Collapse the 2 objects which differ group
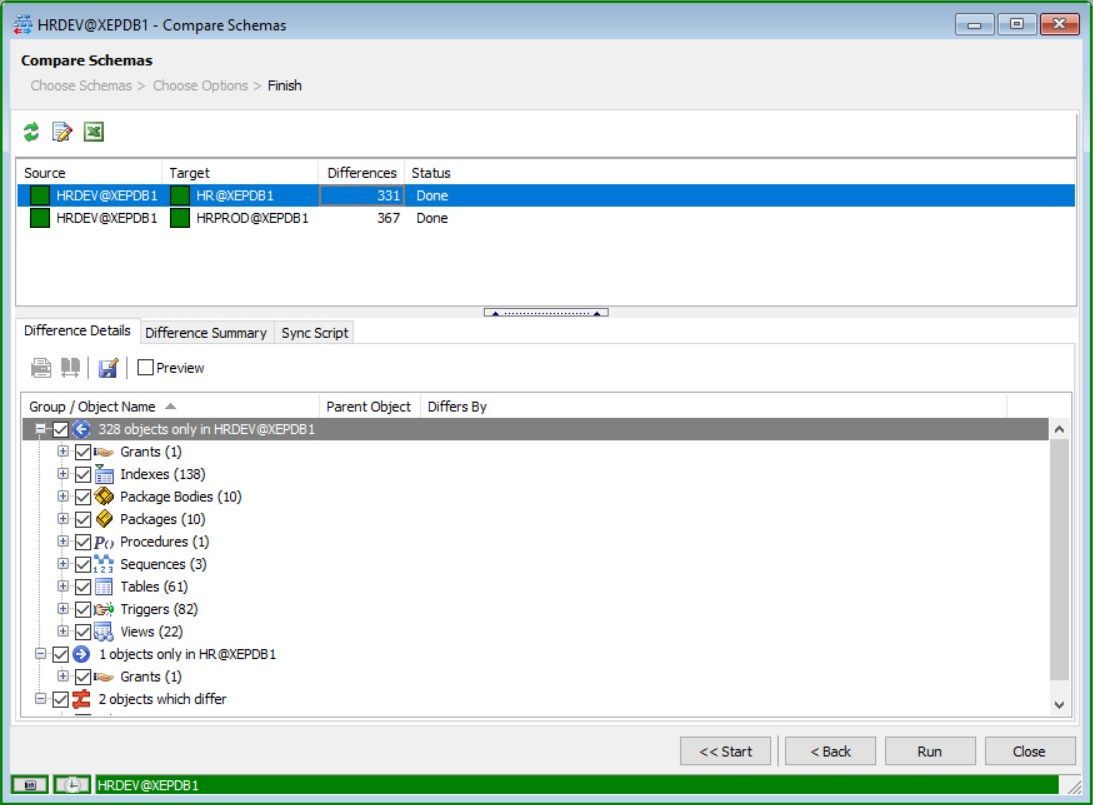1093x805 pixels. click(40, 698)
